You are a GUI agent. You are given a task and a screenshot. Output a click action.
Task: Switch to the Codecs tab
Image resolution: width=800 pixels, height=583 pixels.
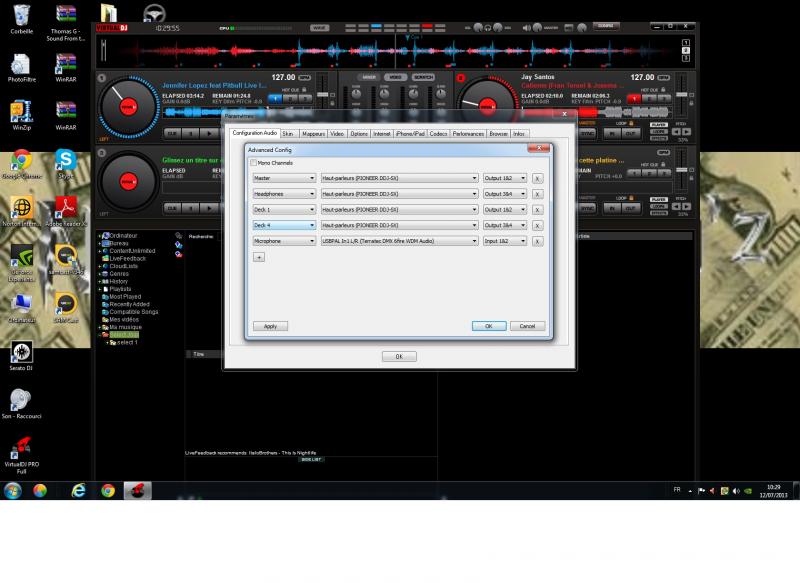(438, 134)
